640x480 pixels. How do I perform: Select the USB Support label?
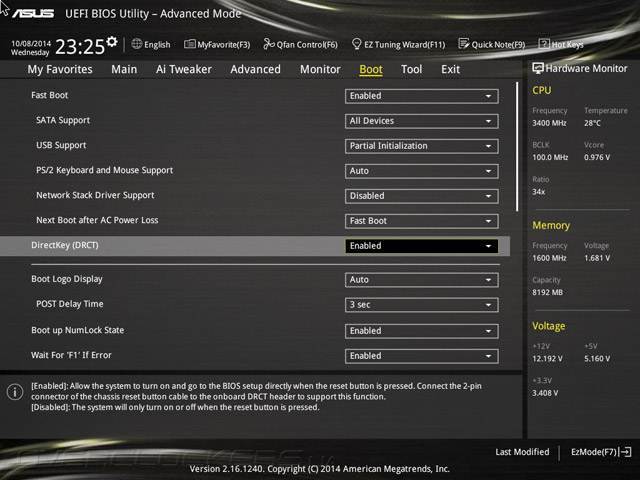pyautogui.click(x=61, y=145)
